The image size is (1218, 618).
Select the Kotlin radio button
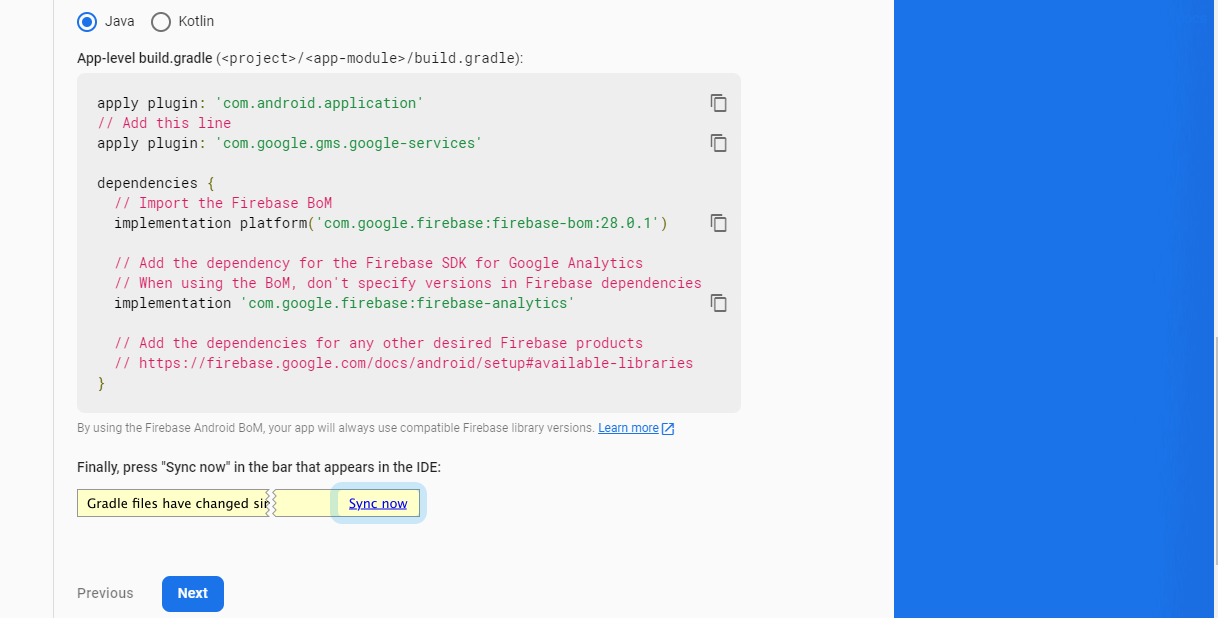pyautogui.click(x=161, y=21)
